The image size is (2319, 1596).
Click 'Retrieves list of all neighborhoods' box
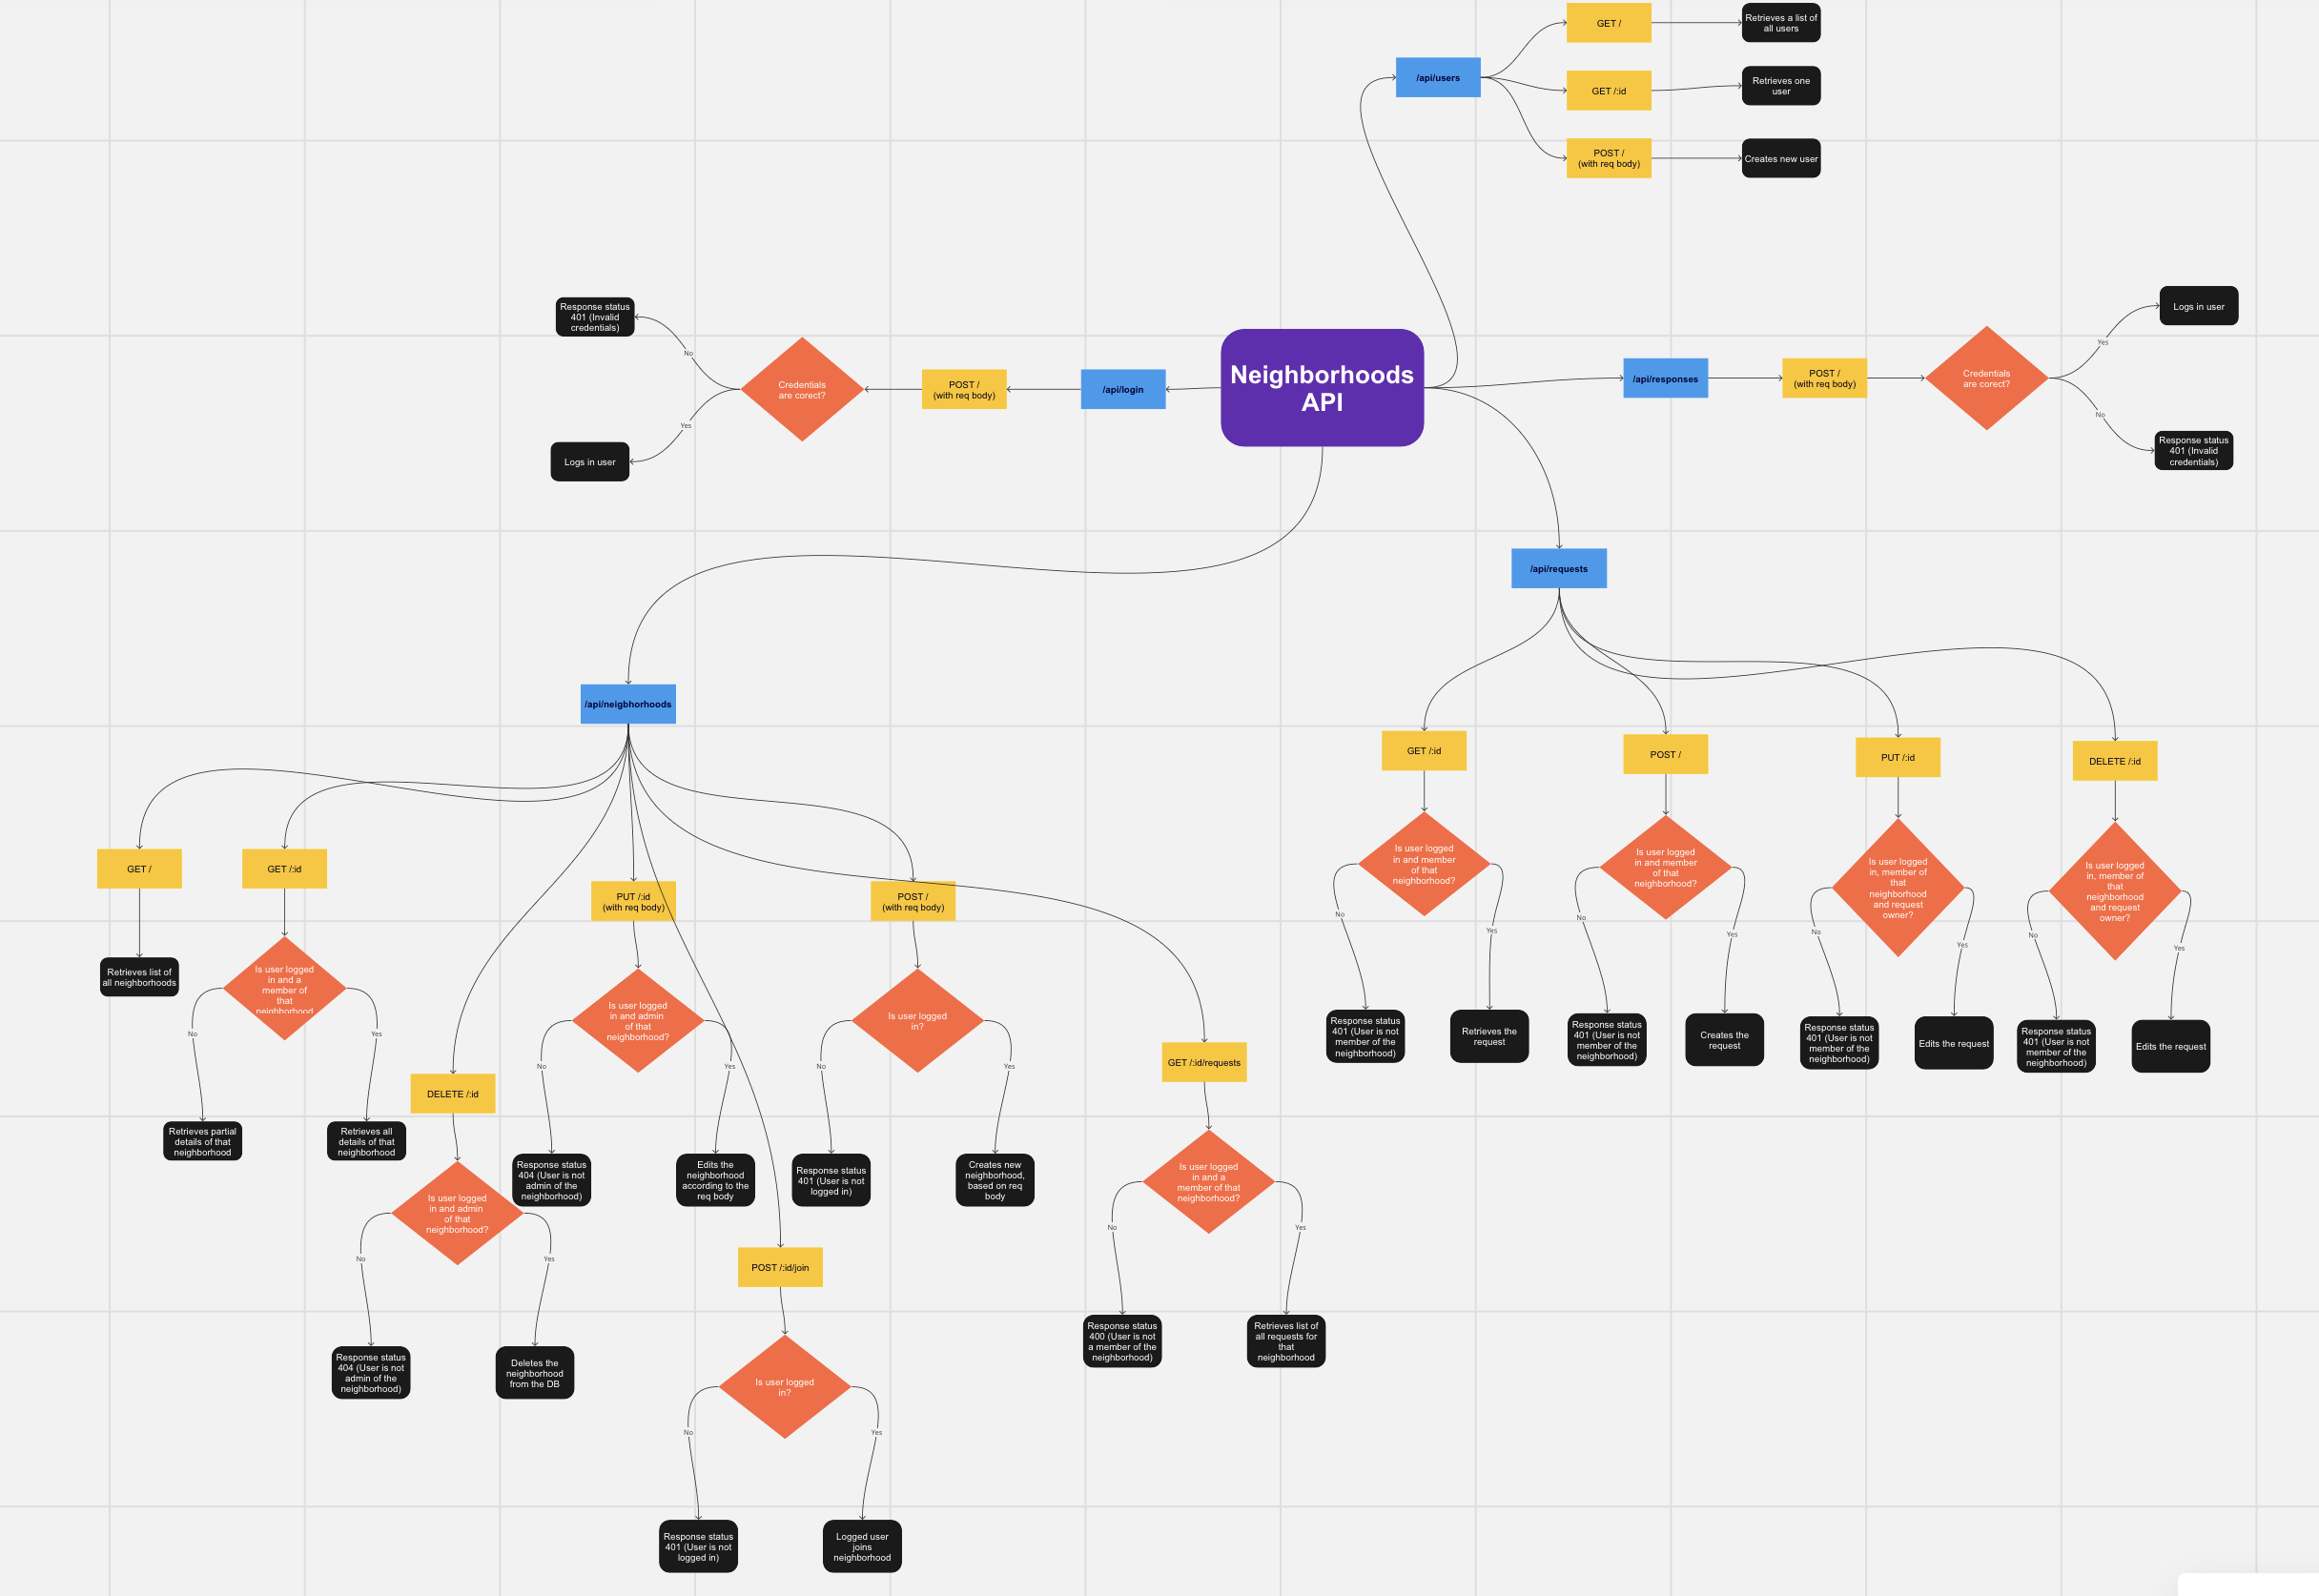click(139, 977)
